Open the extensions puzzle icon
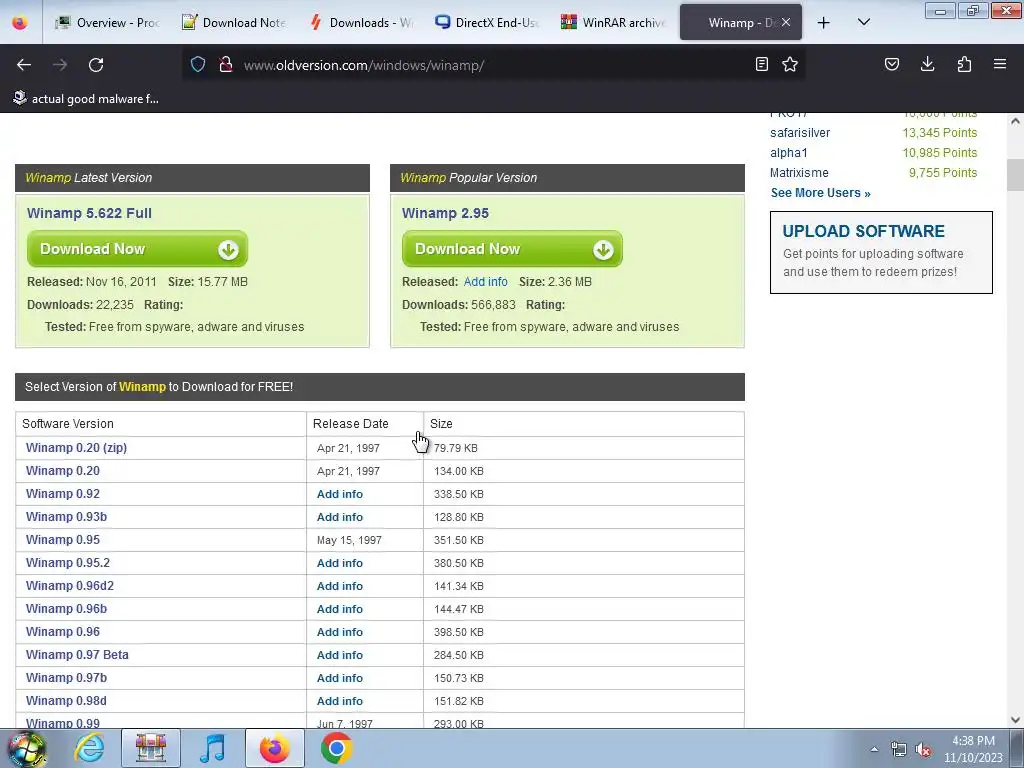The width and height of the screenshot is (1024, 768). pyautogui.click(x=964, y=64)
